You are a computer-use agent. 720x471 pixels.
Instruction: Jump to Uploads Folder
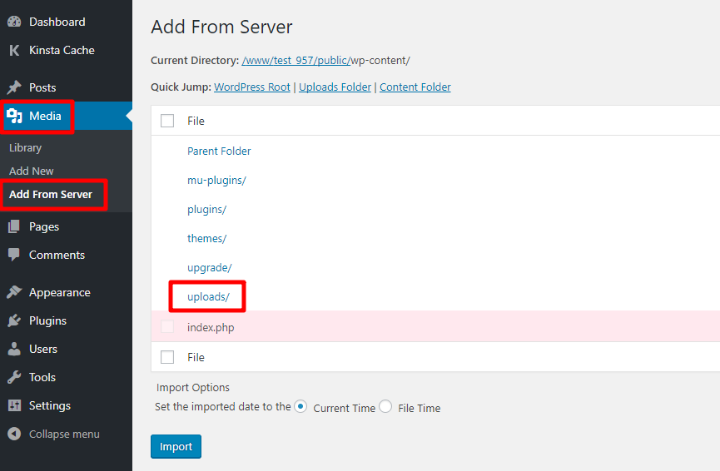coord(335,87)
